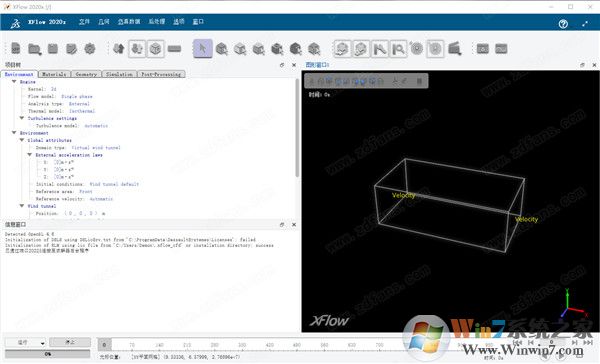Collapse the Wind tunnel tree node

point(22,206)
